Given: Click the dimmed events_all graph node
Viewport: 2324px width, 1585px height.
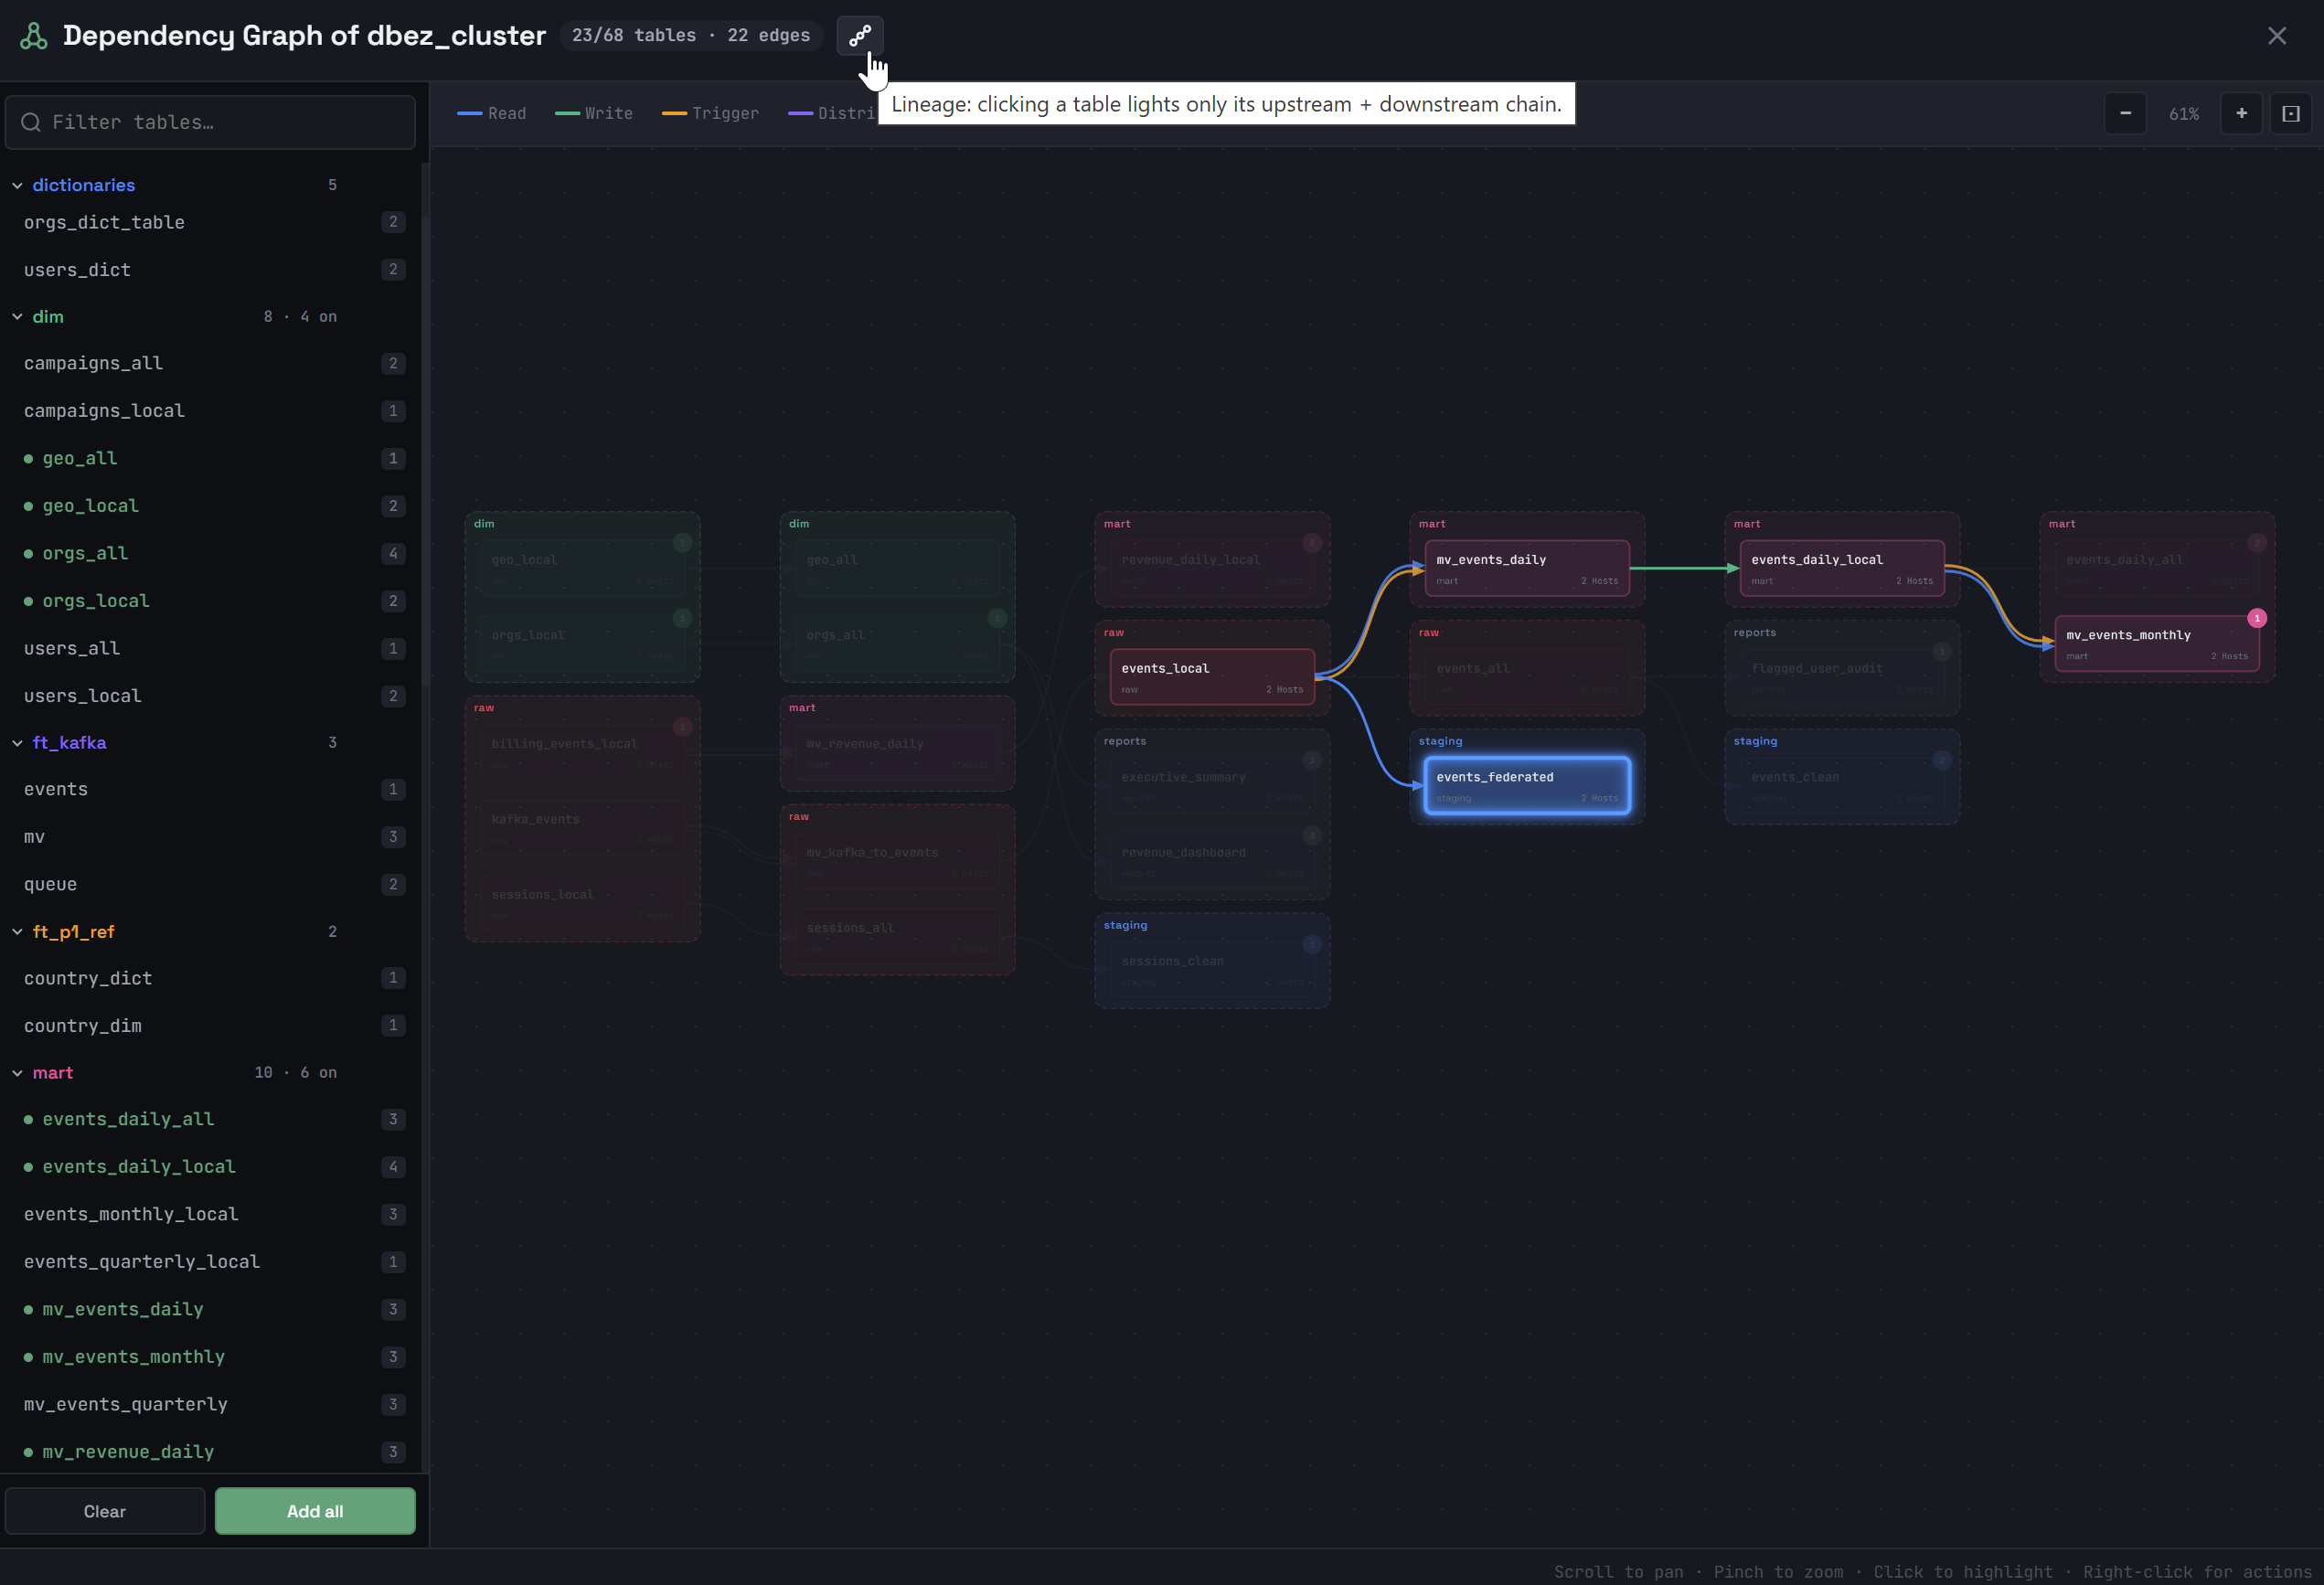Looking at the screenshot, I should pyautogui.click(x=1527, y=677).
